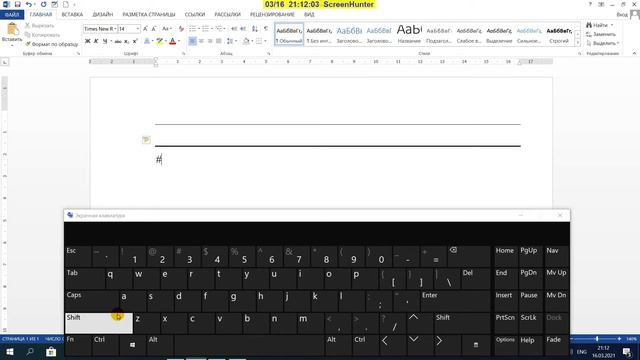Image resolution: width=640 pixels, height=360 pixels.
Task: Clear all formatting
Action: [x=181, y=29]
